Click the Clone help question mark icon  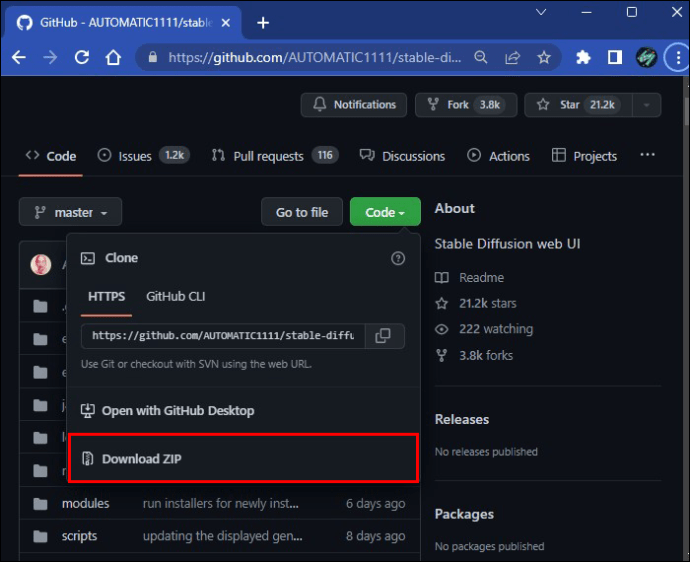(x=398, y=258)
